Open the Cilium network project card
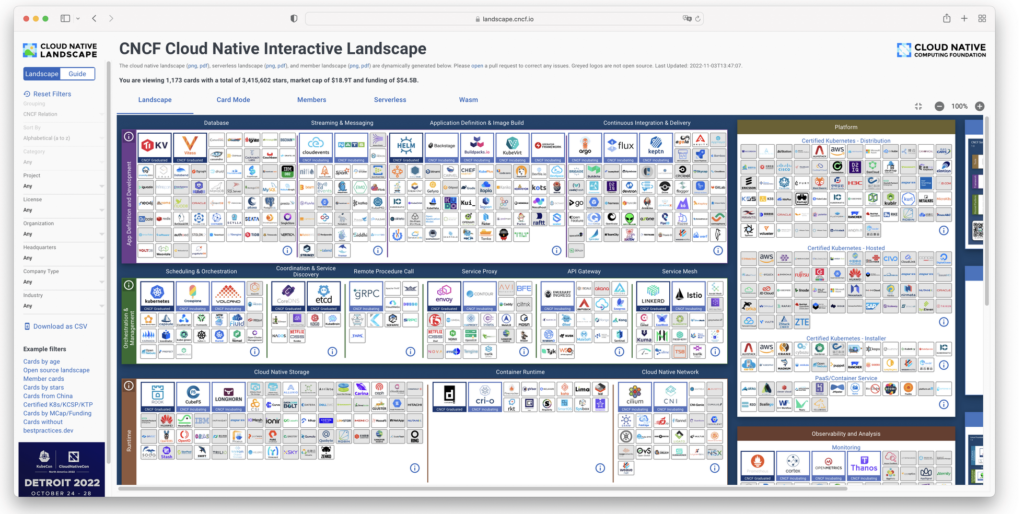The height and width of the screenshot is (514, 1024). [x=635, y=396]
